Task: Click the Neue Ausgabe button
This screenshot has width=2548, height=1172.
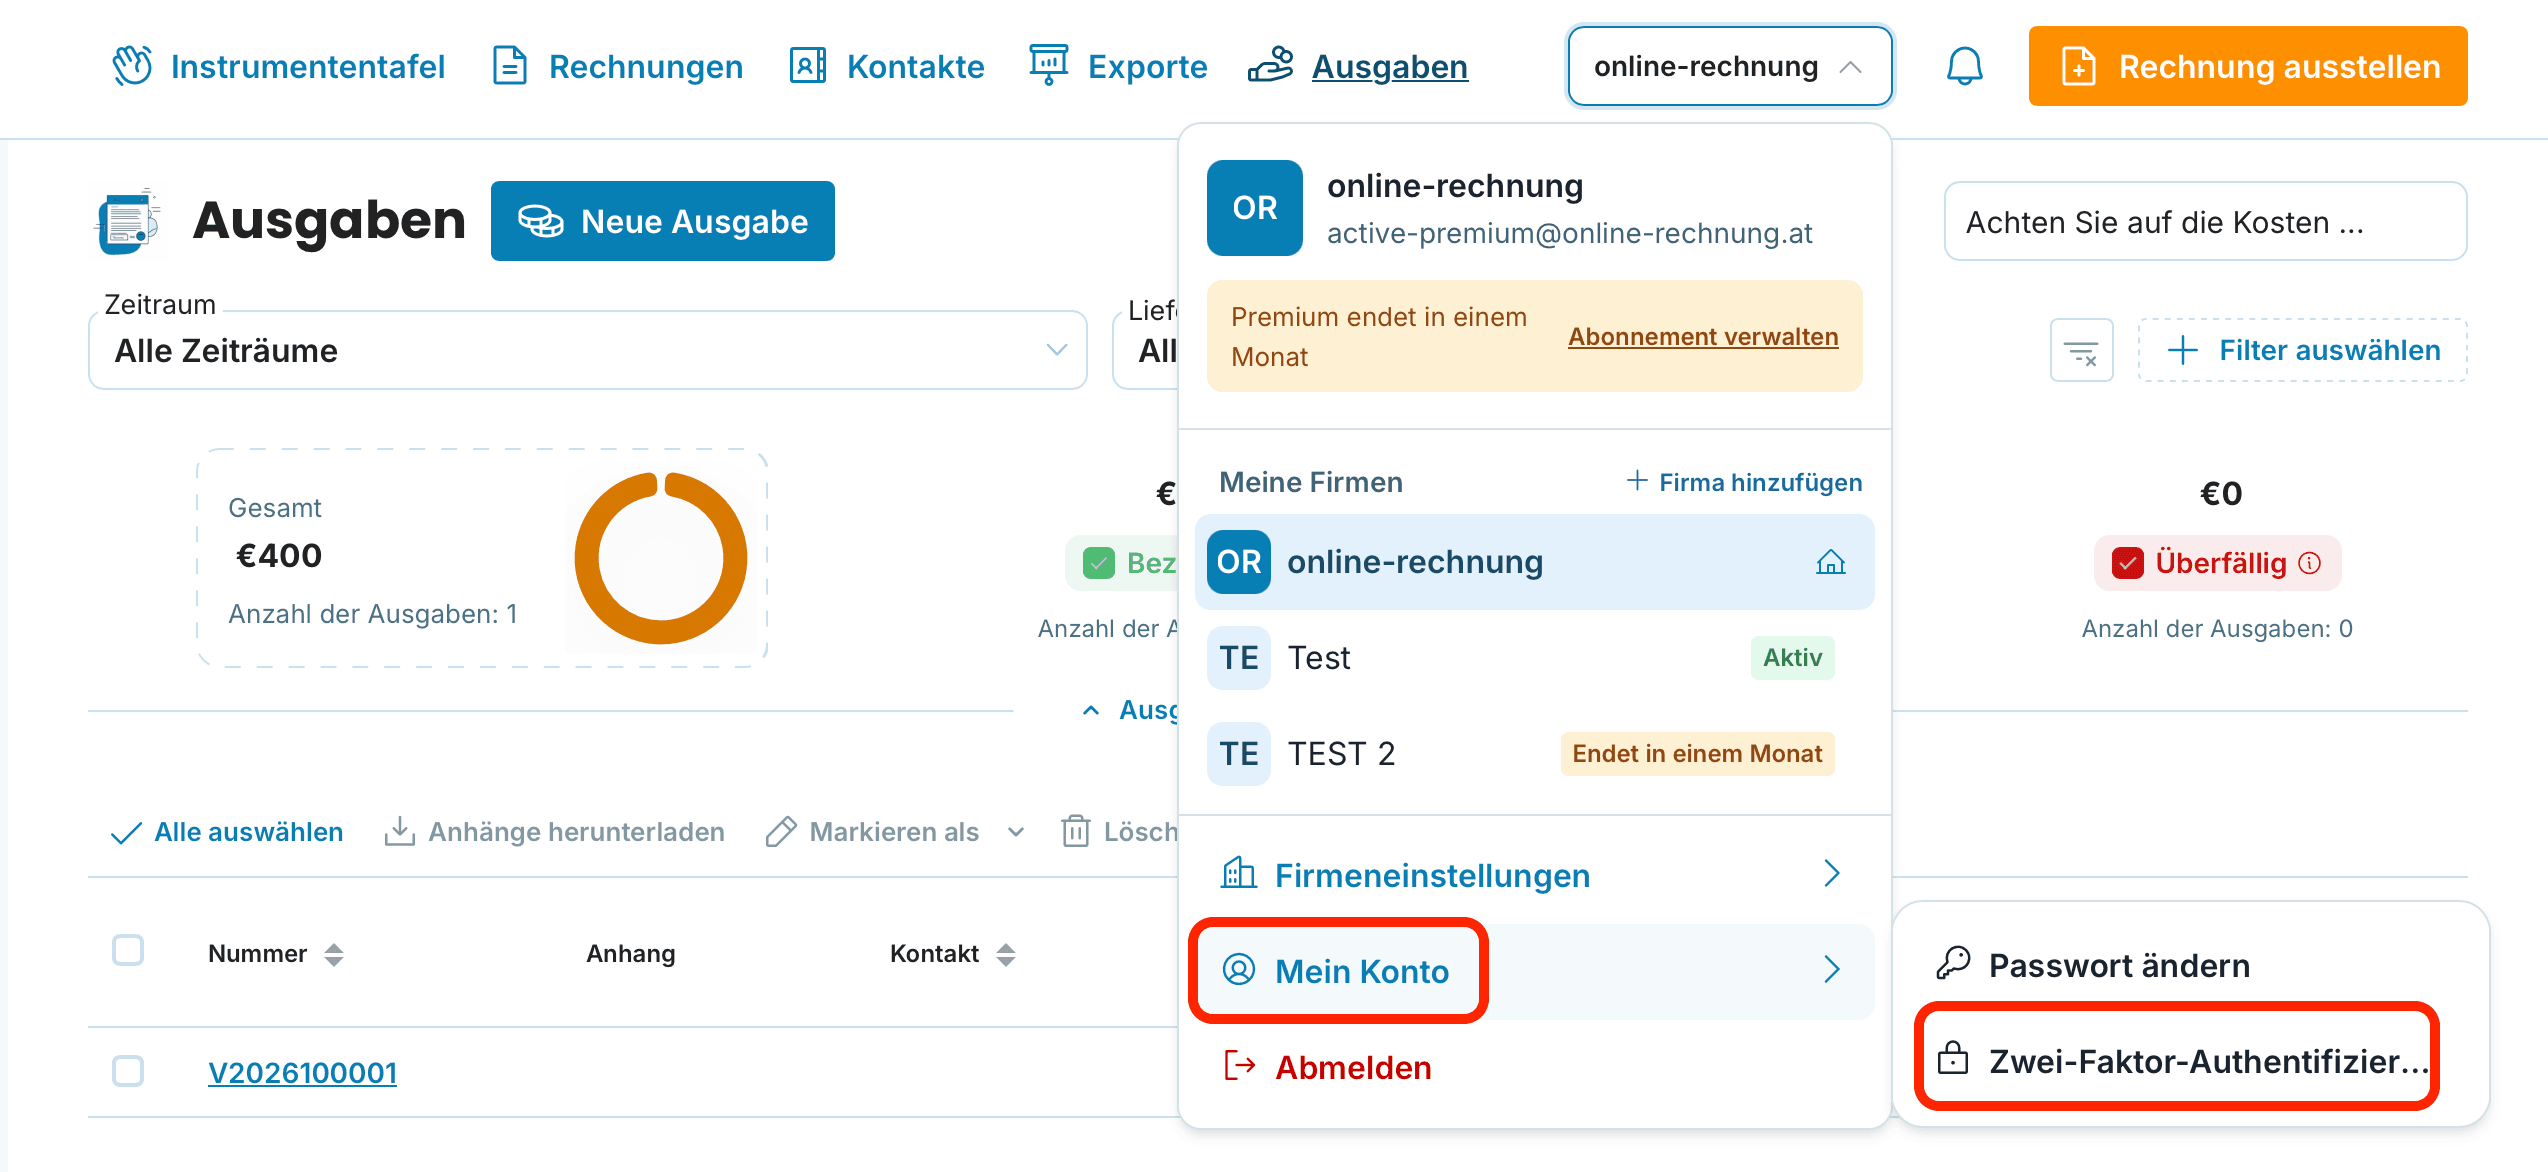Action: pos(663,221)
